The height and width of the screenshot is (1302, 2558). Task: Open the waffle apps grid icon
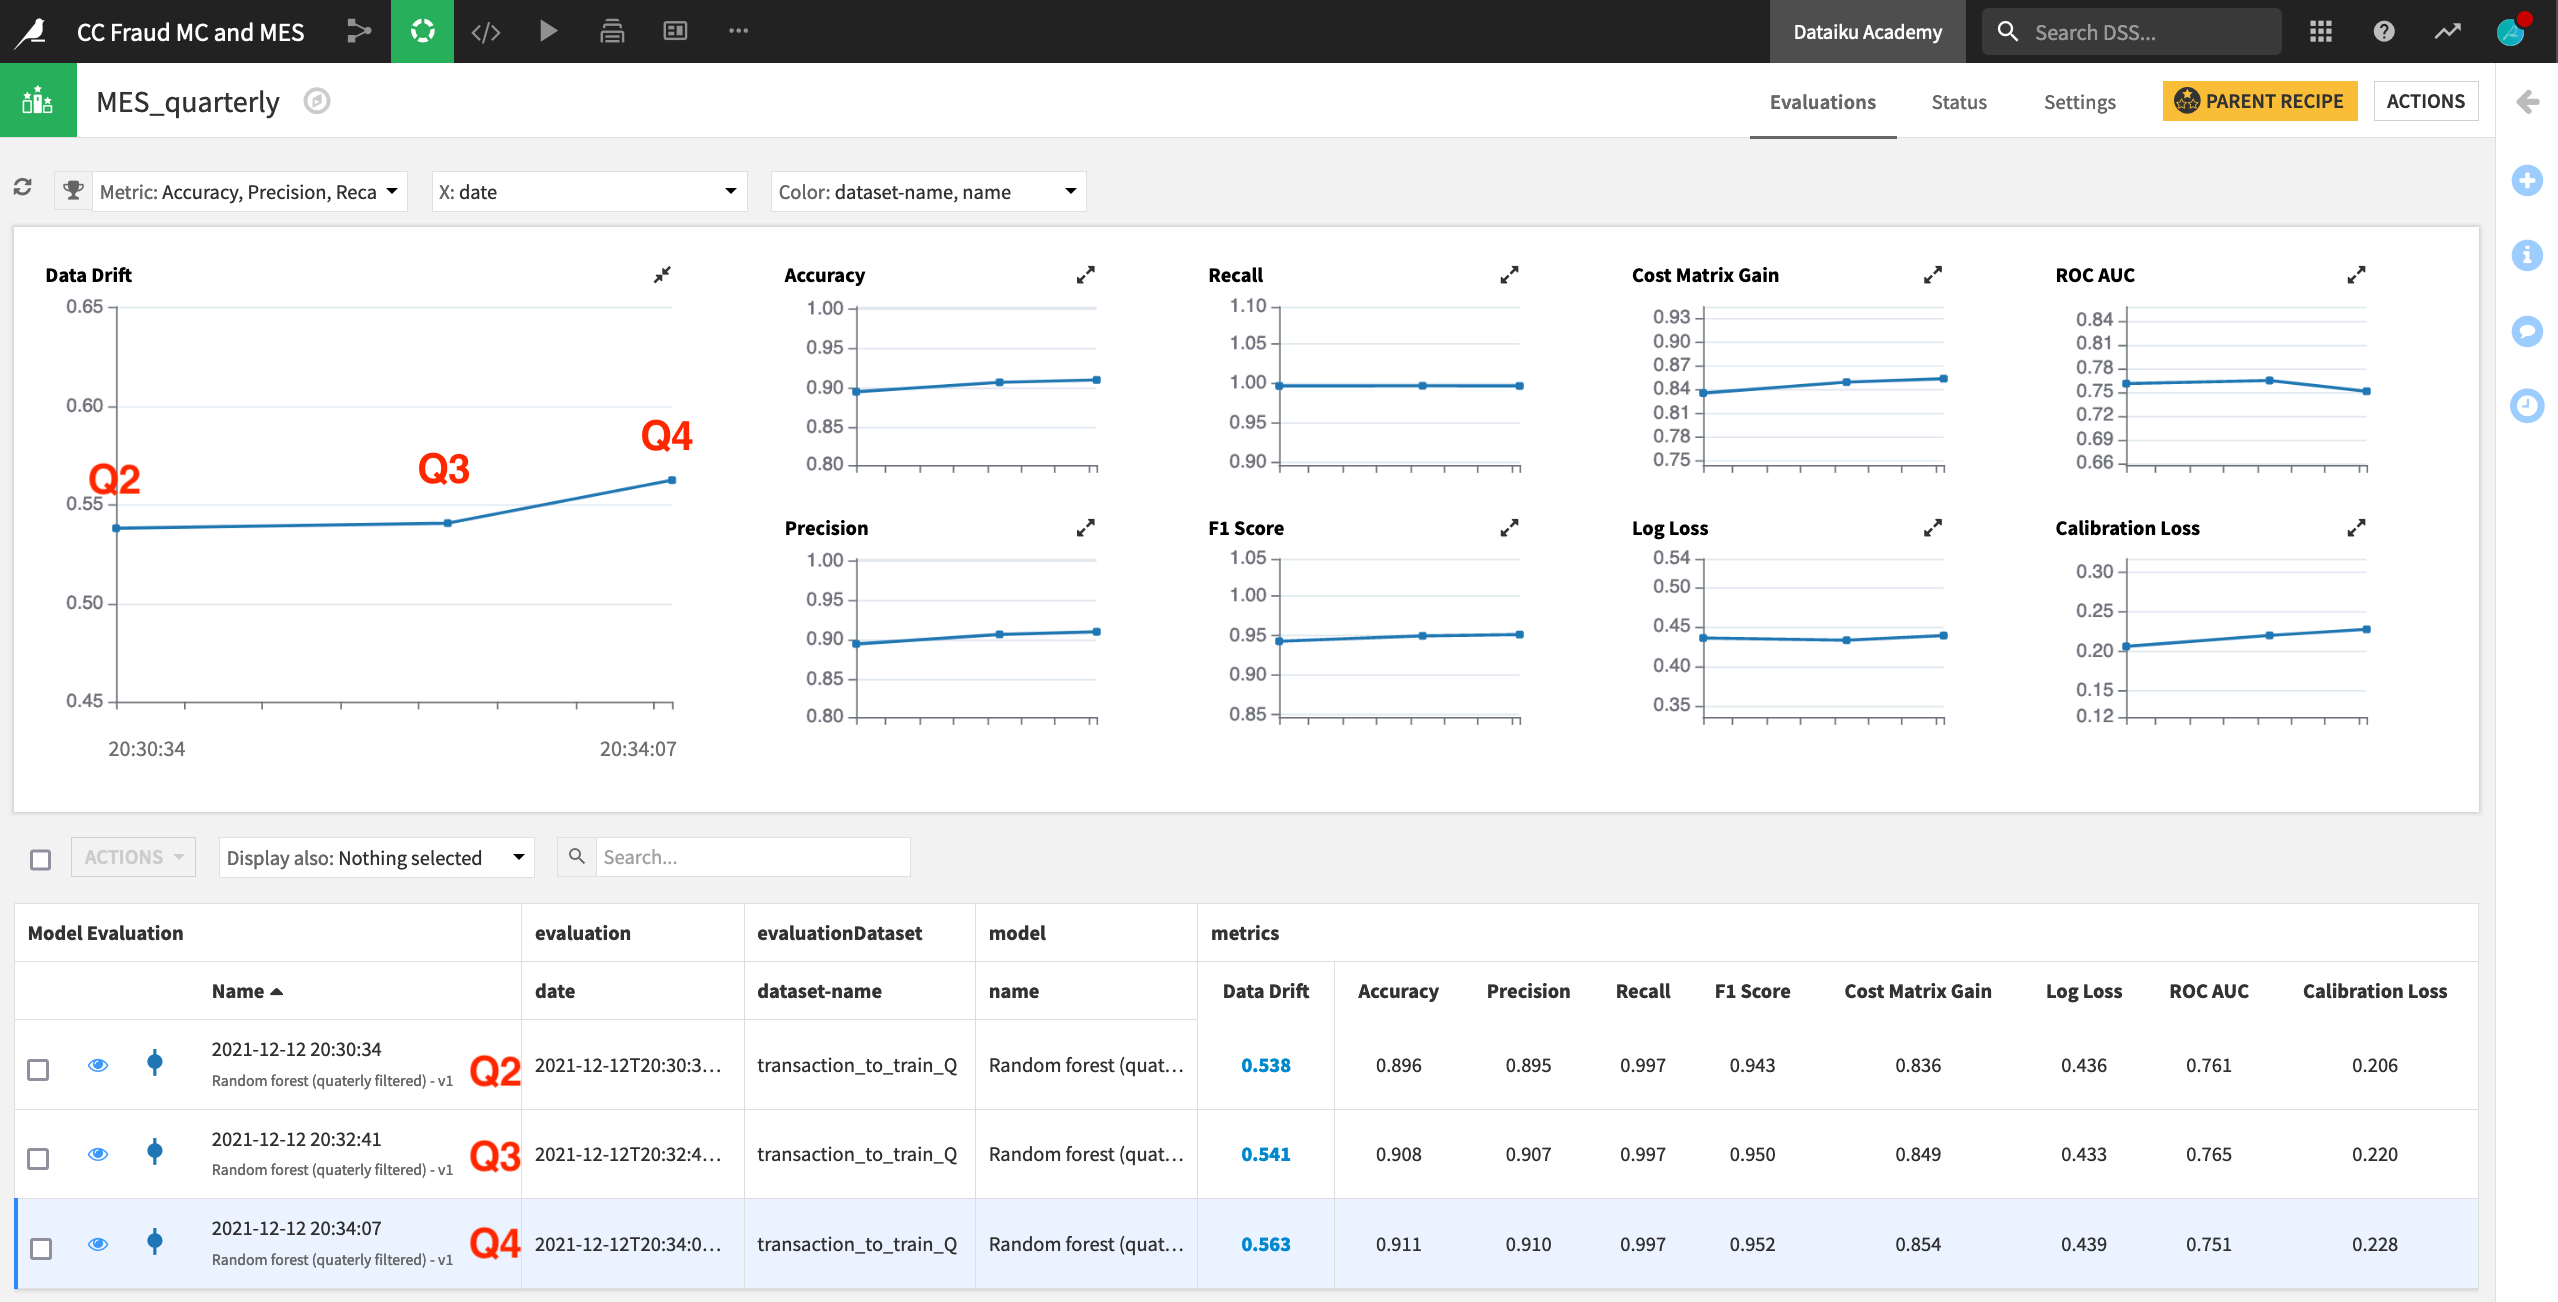(x=2322, y=31)
